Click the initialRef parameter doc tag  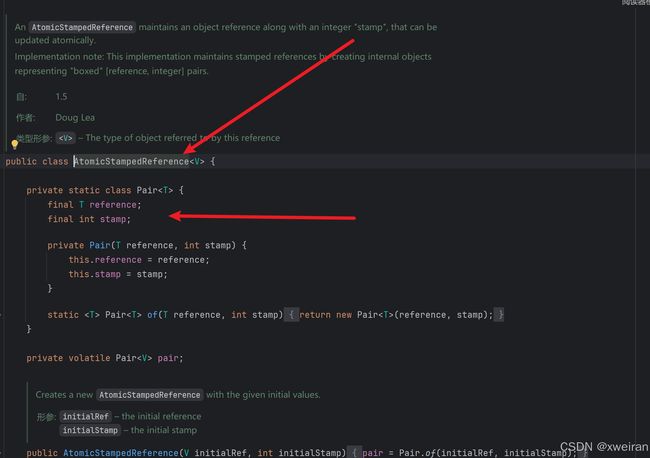85,417
